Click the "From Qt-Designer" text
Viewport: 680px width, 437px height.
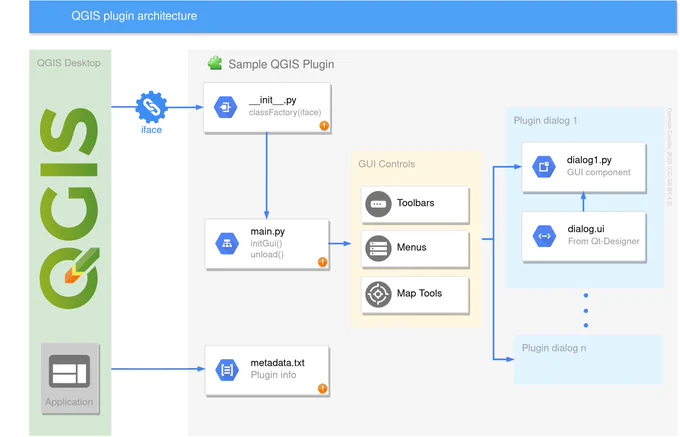click(x=604, y=241)
